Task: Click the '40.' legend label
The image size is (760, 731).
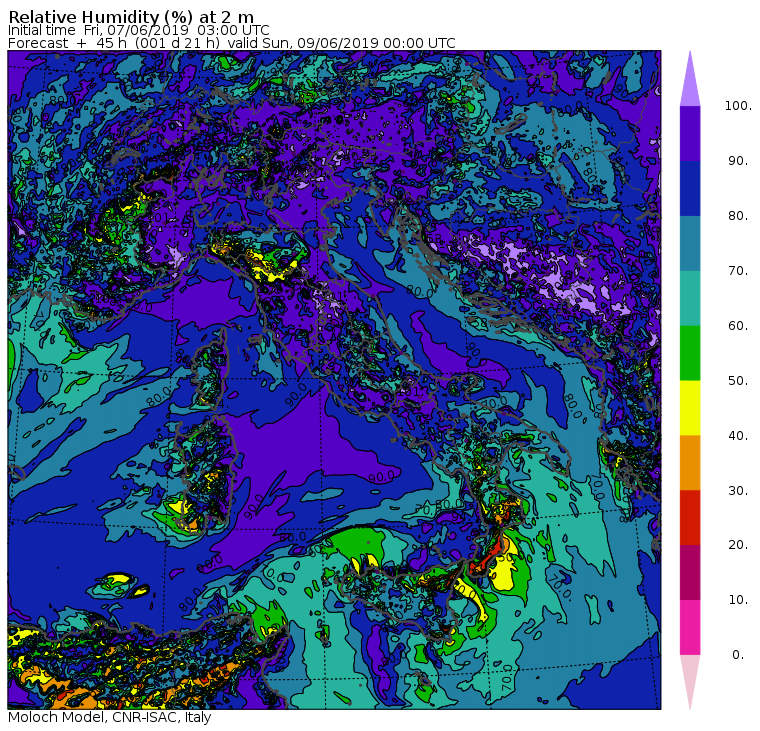Action: point(738,435)
